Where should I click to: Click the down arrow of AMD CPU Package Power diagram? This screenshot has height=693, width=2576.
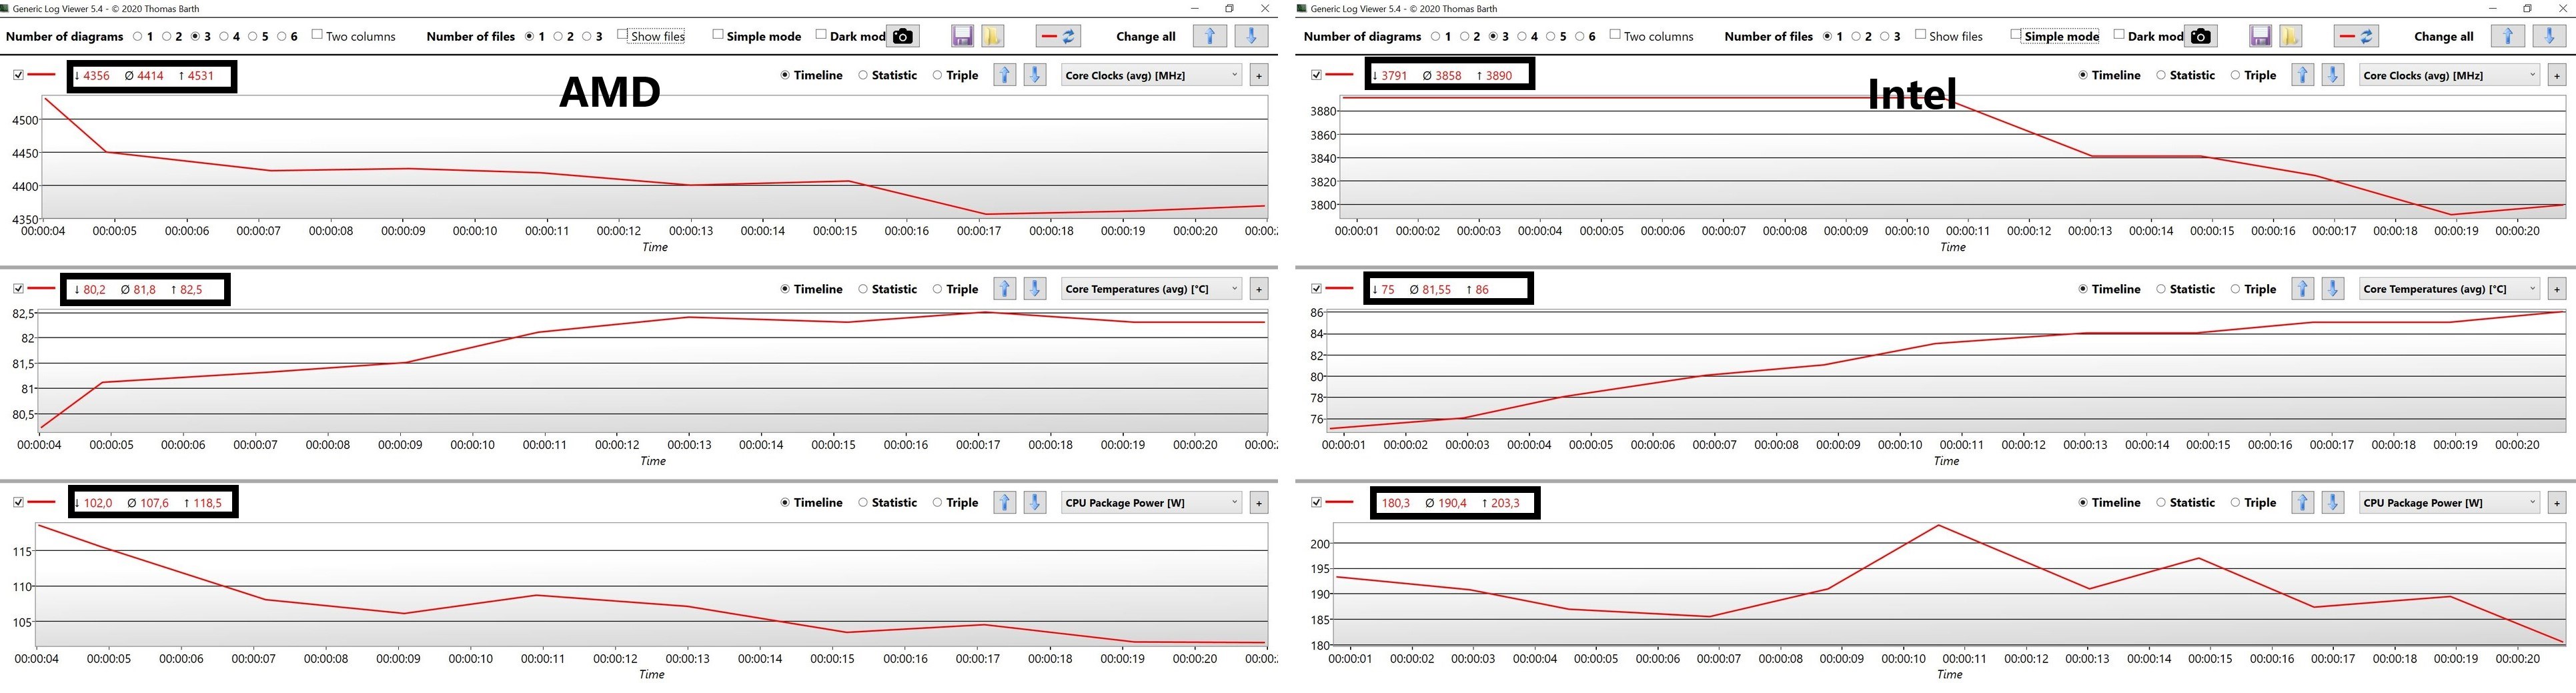pos(1035,502)
